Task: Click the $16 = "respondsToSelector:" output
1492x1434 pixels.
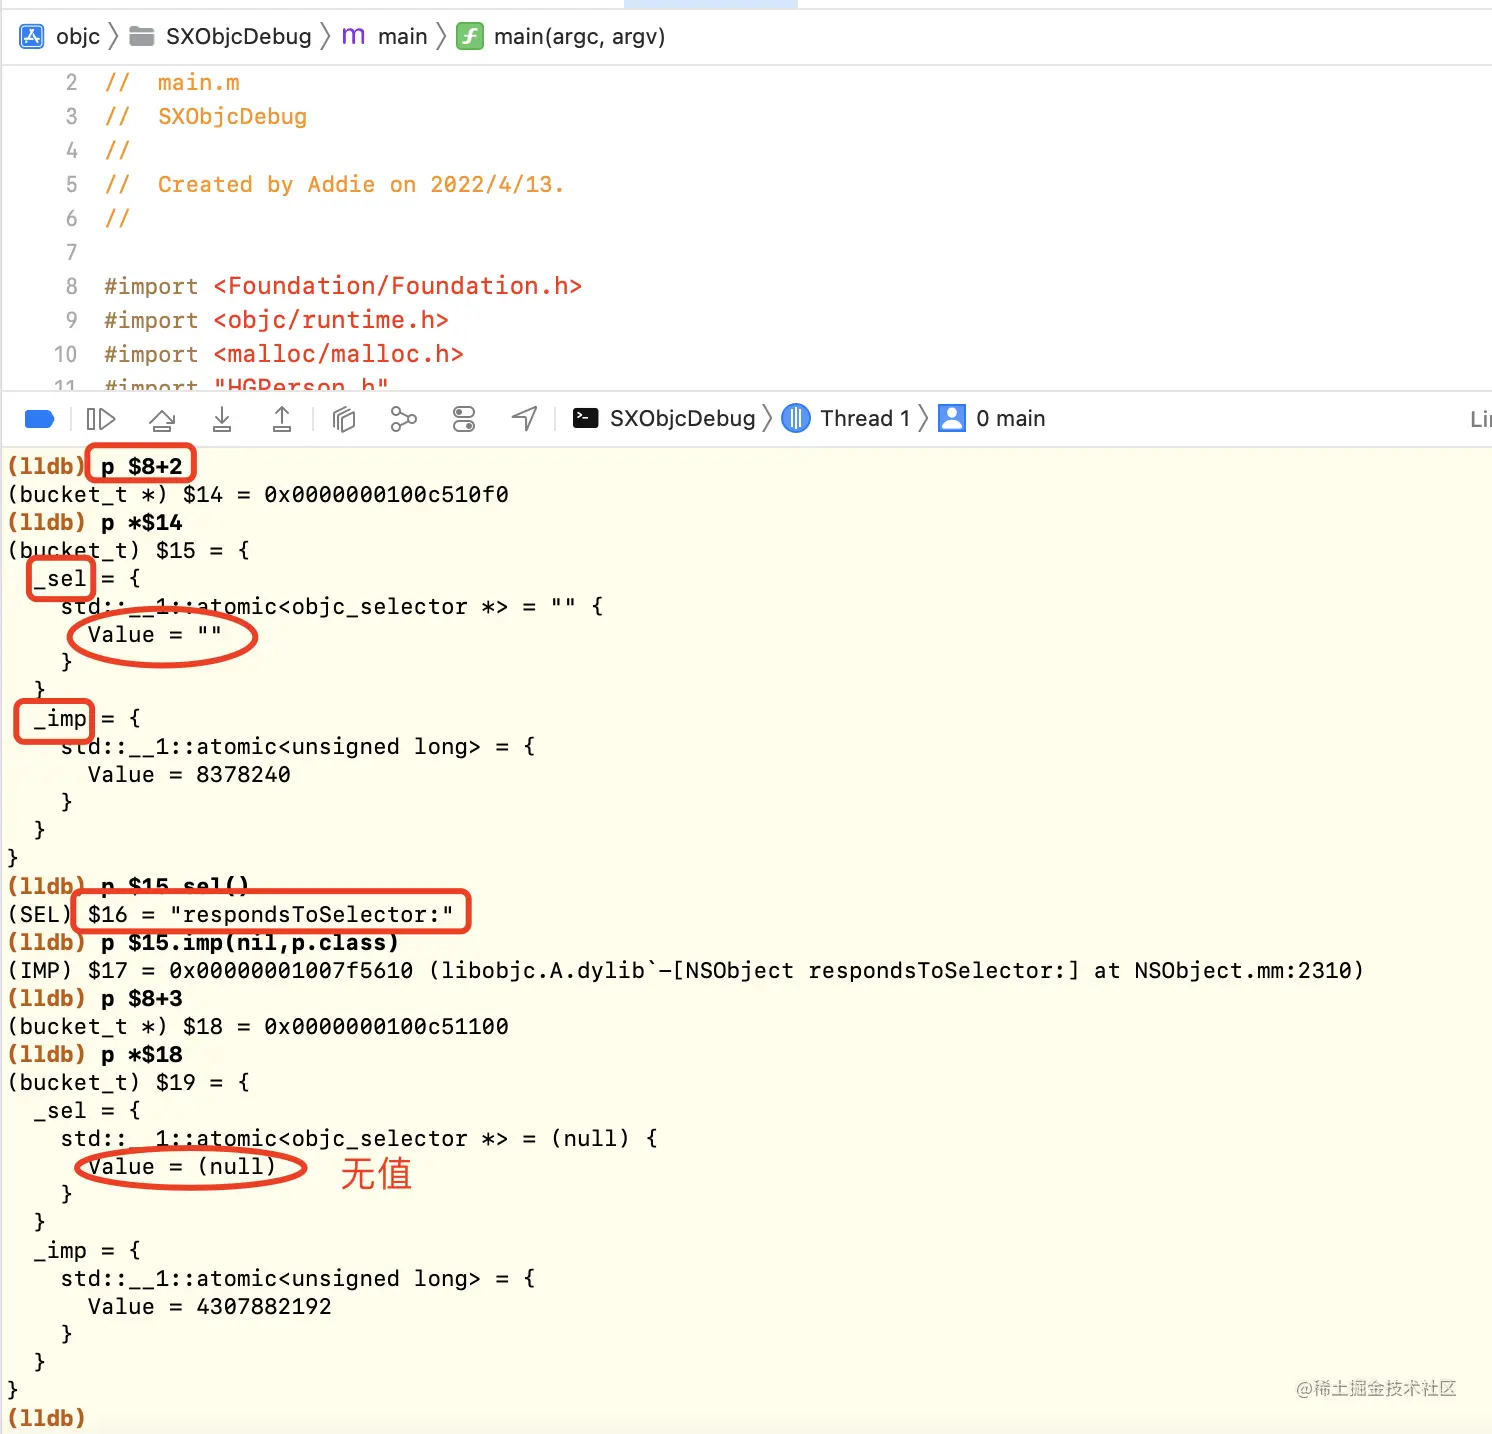Action: (270, 915)
